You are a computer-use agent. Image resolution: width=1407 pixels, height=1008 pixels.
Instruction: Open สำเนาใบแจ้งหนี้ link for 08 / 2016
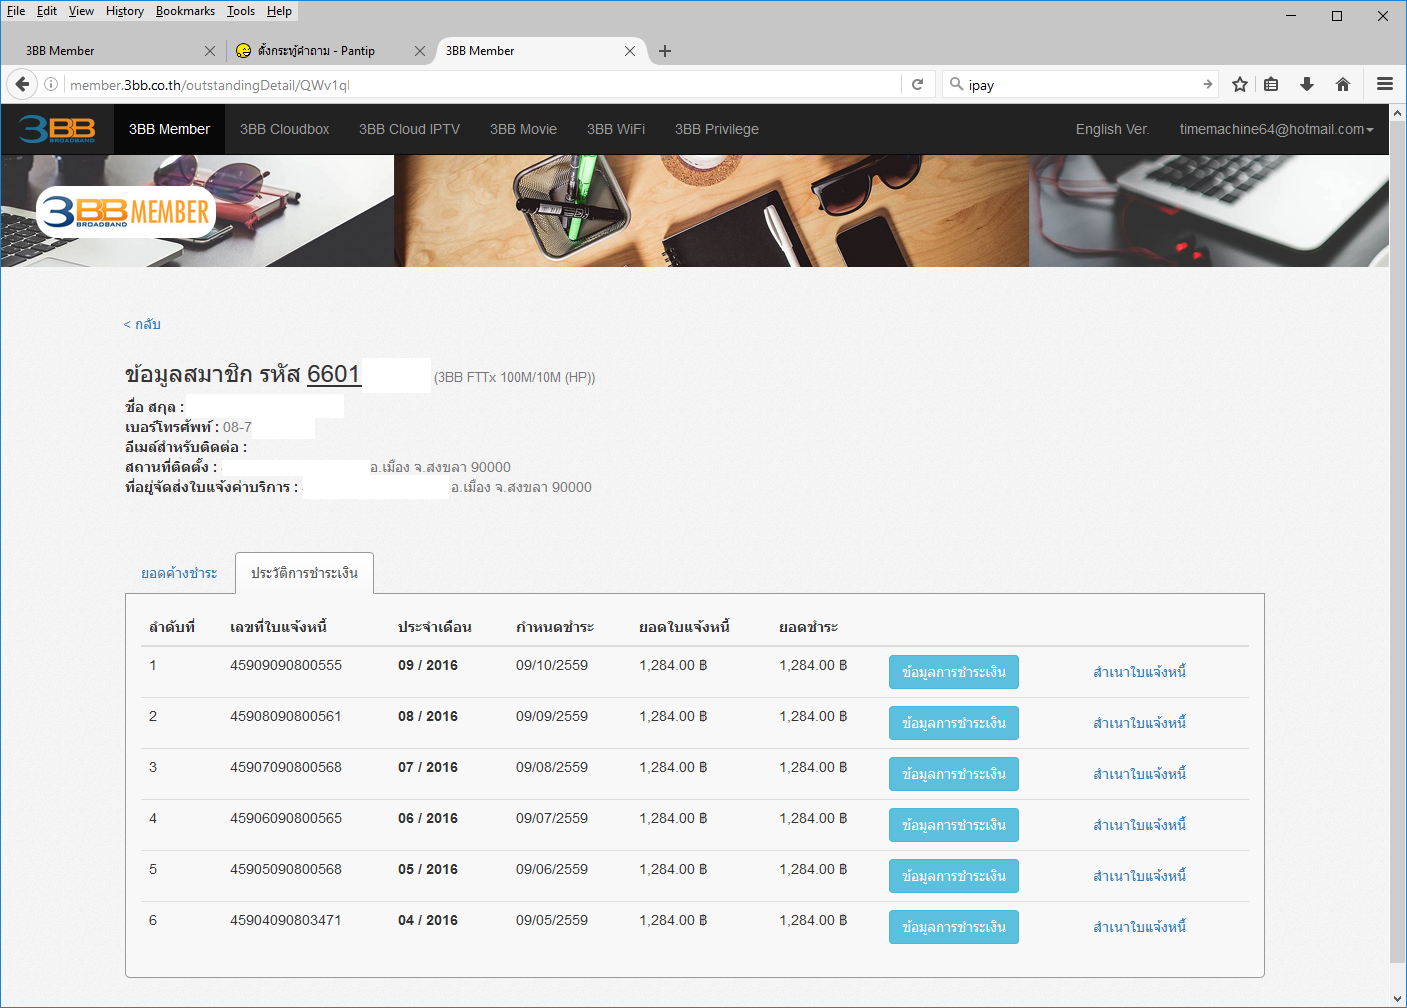tap(1139, 723)
